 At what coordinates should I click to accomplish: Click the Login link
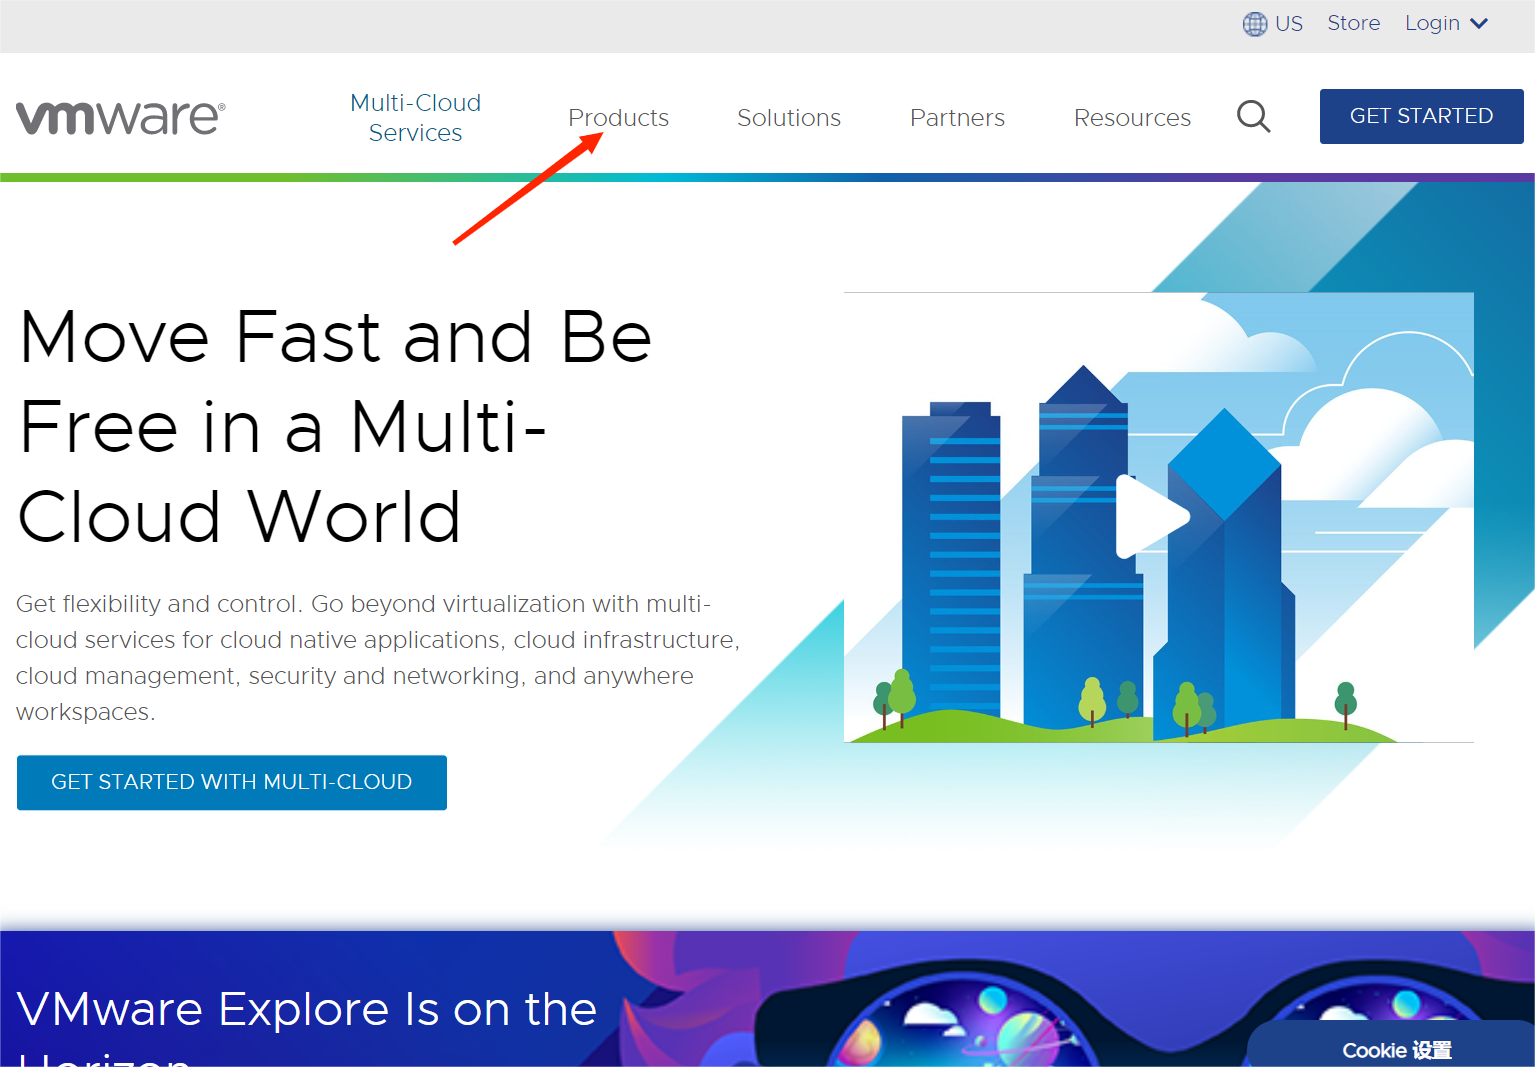pyautogui.click(x=1432, y=23)
